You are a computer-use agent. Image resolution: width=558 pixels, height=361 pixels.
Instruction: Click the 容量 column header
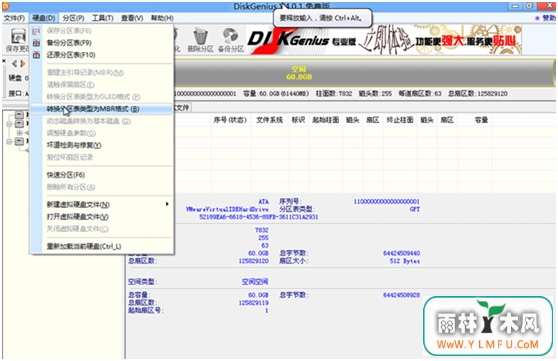click(x=481, y=120)
